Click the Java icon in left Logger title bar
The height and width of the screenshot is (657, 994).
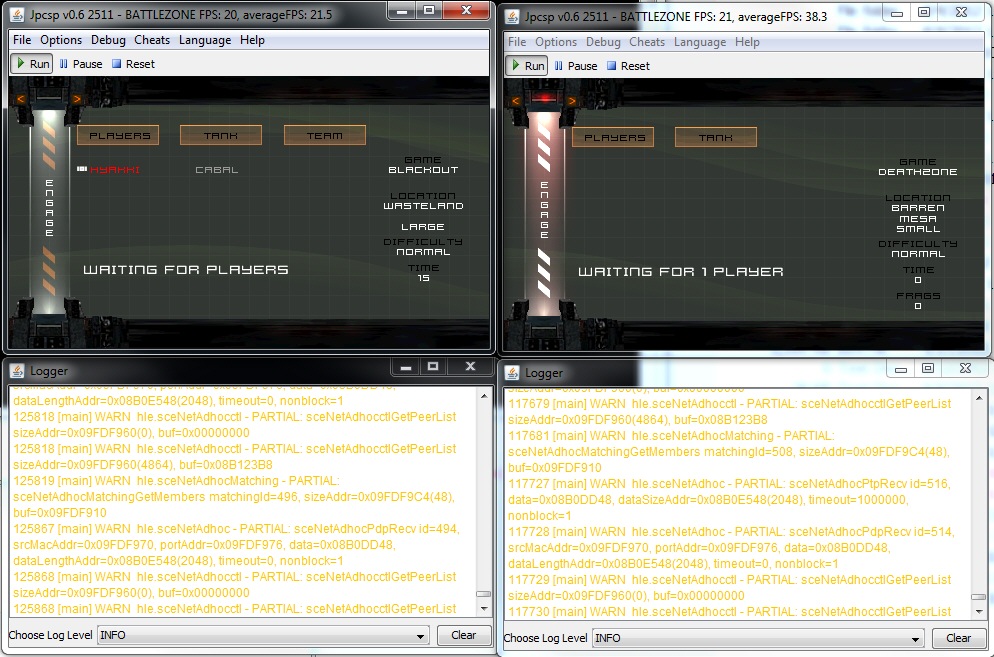[17, 371]
